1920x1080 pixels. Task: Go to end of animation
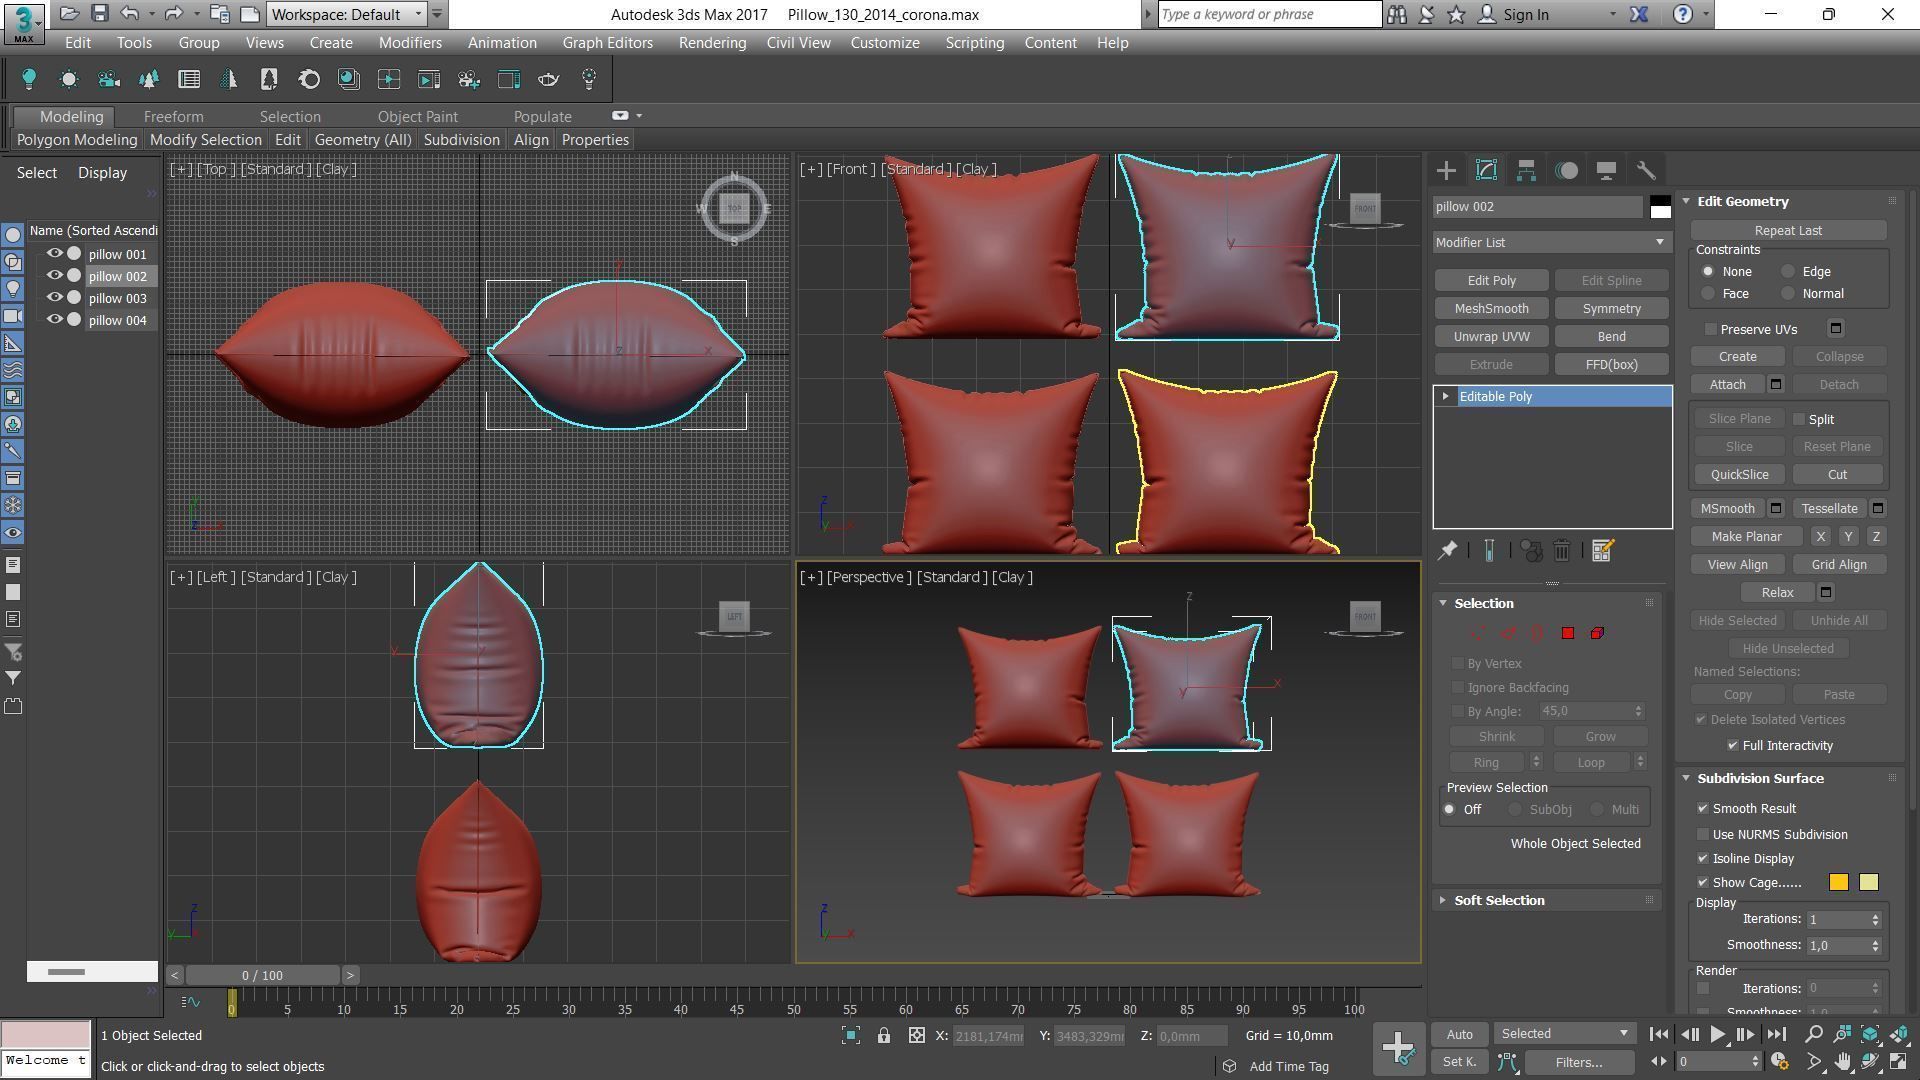(1776, 1035)
